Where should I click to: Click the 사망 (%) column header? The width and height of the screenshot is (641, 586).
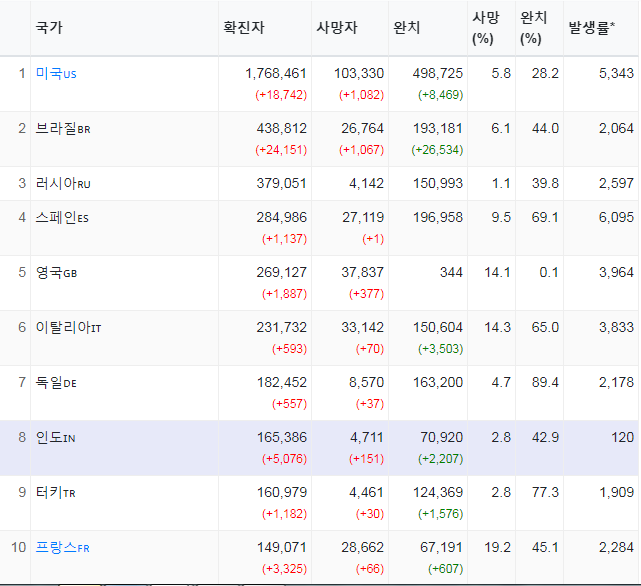click(x=486, y=28)
